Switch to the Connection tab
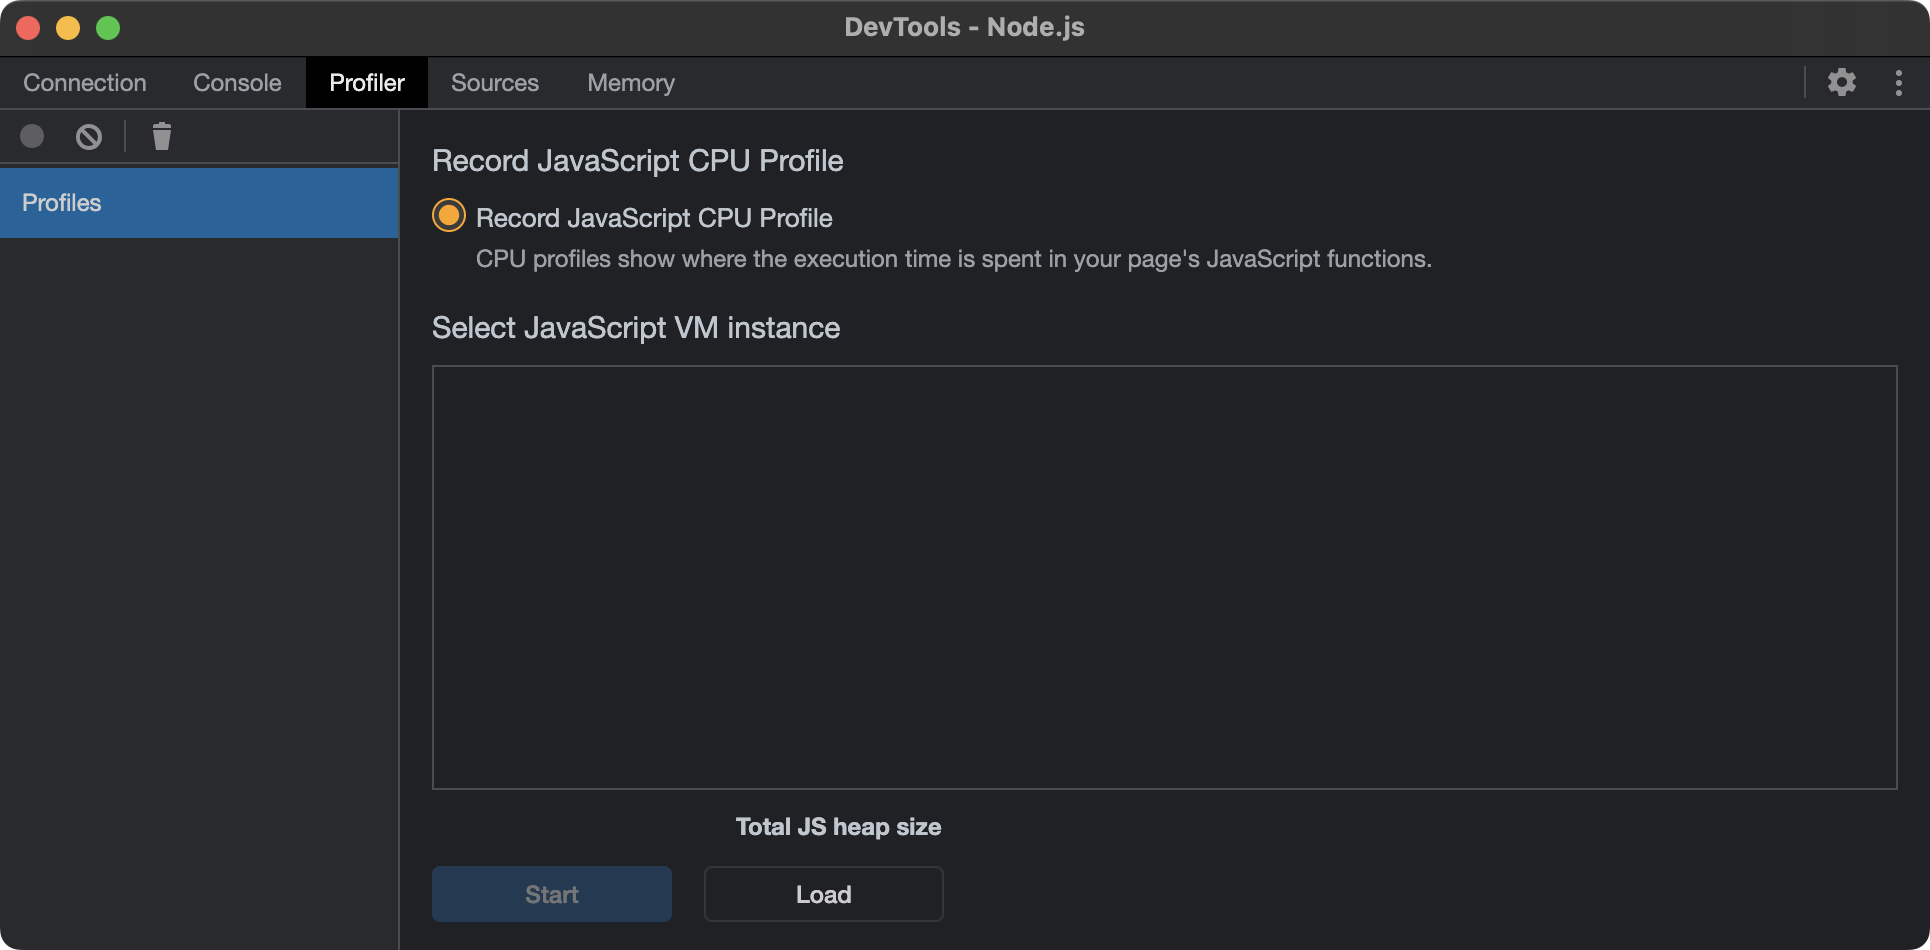This screenshot has width=1930, height=950. tap(85, 83)
